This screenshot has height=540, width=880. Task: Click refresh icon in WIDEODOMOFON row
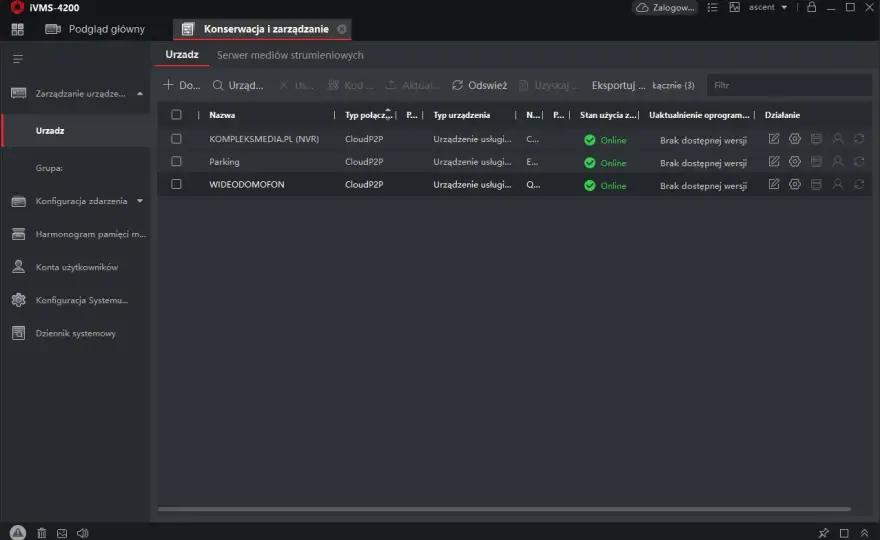click(x=859, y=184)
